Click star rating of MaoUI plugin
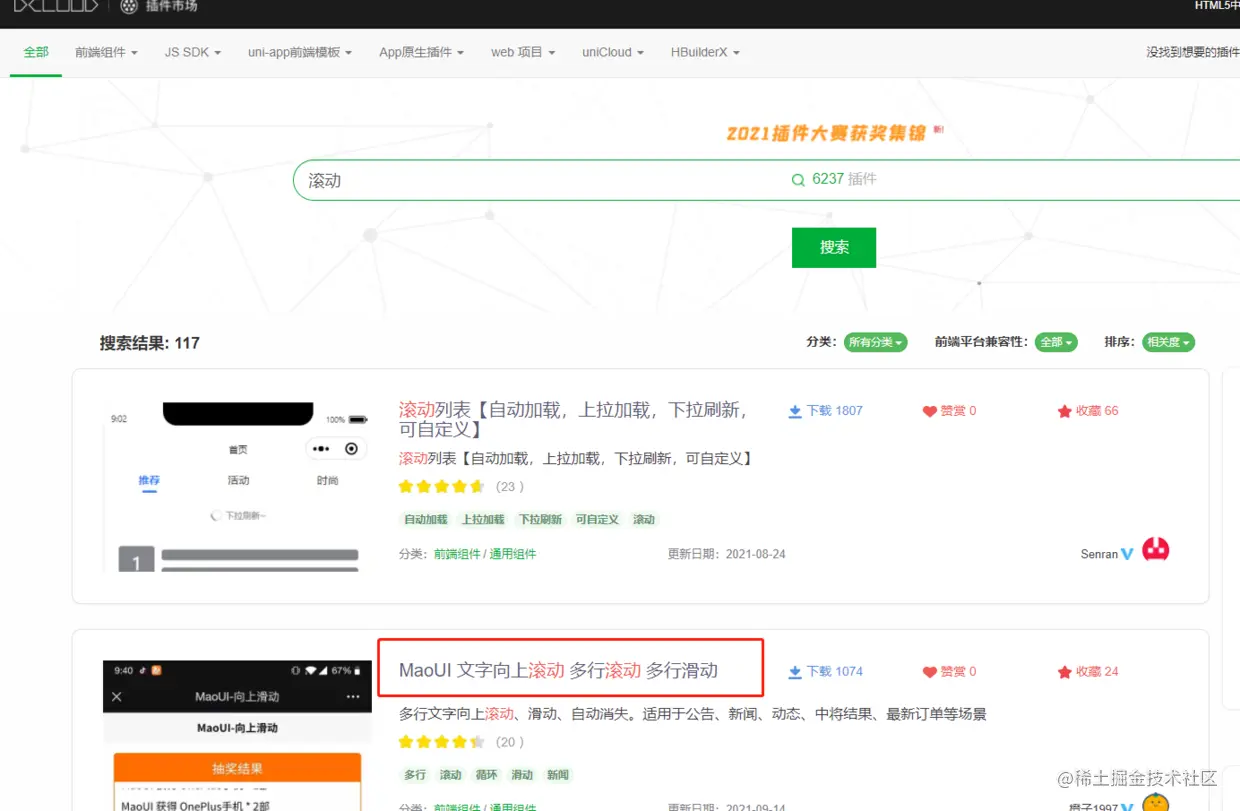 click(441, 742)
